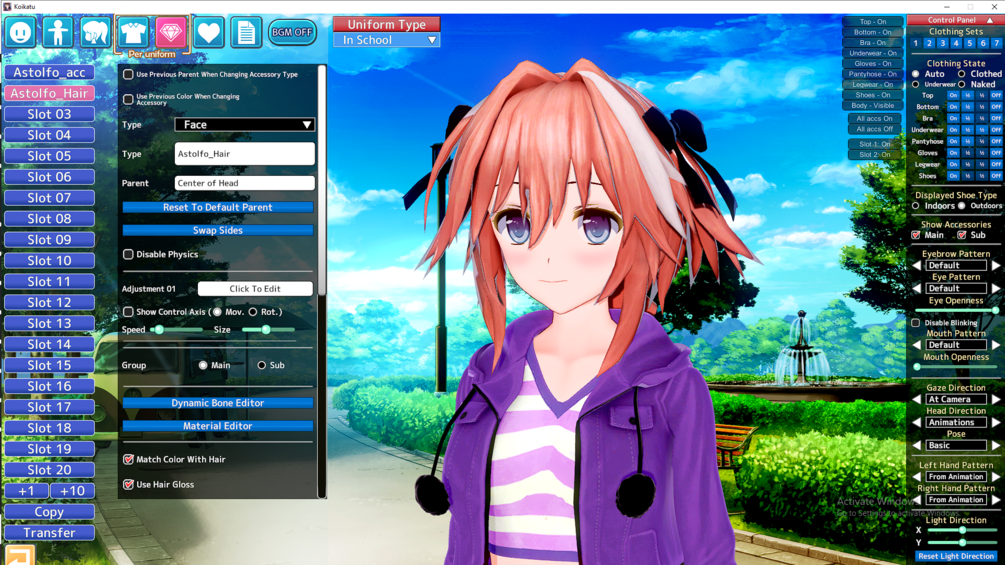Screen dimensions: 1005x565
Task: Previous Eyebrow Pattern left arrow
Action: point(917,265)
